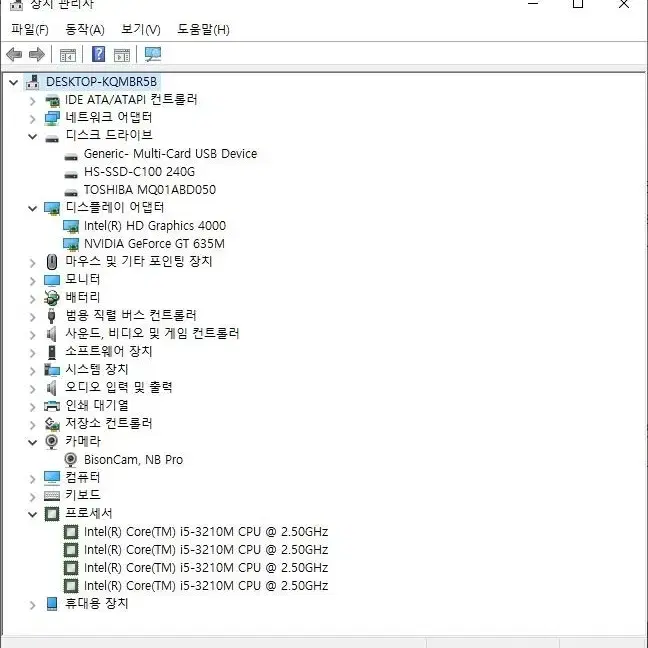Viewport: 648px width, 648px height.
Task: Select the 컴퓨터 category label
Action: (83, 477)
